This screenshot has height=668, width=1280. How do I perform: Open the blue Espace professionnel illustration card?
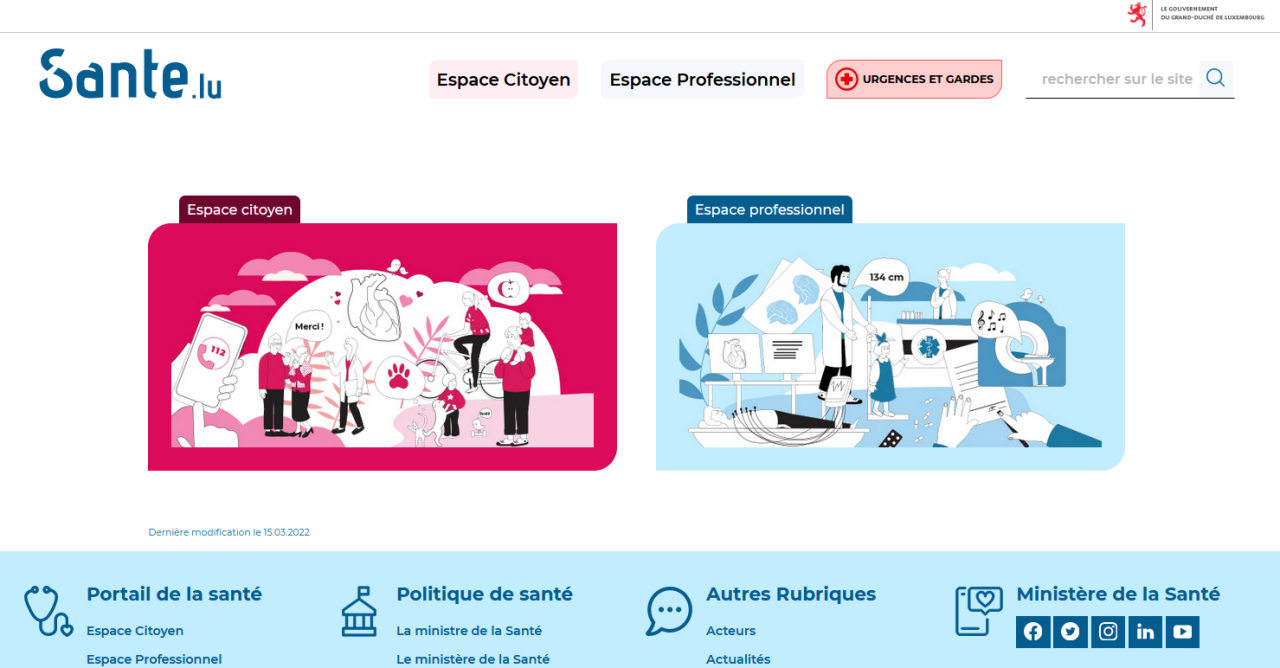click(890, 346)
